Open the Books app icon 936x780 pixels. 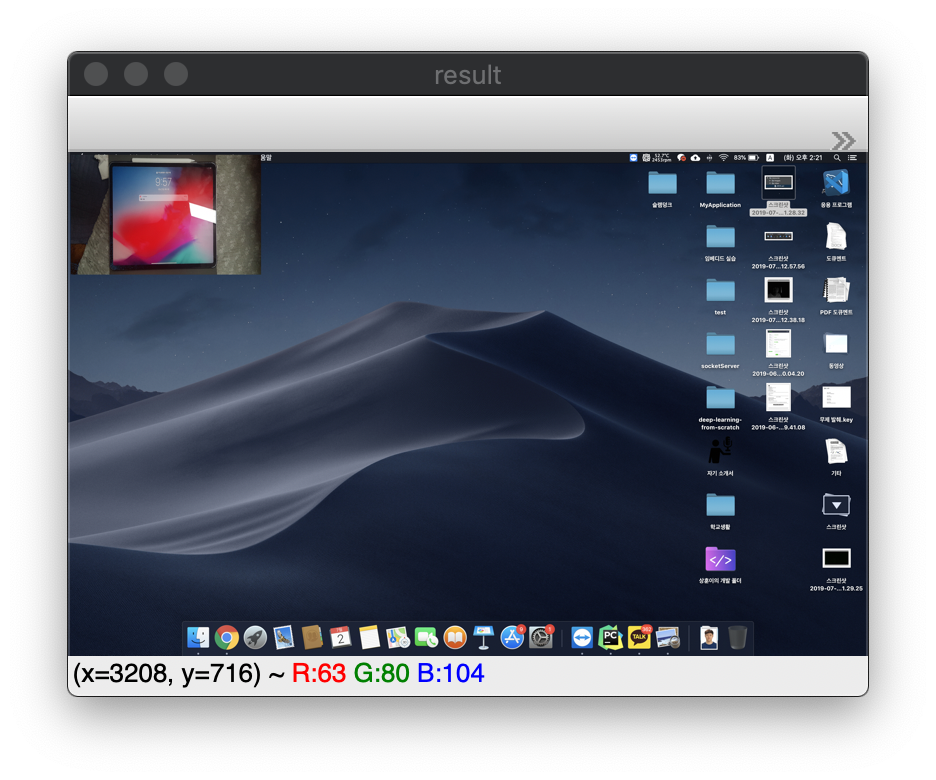pyautogui.click(x=455, y=637)
